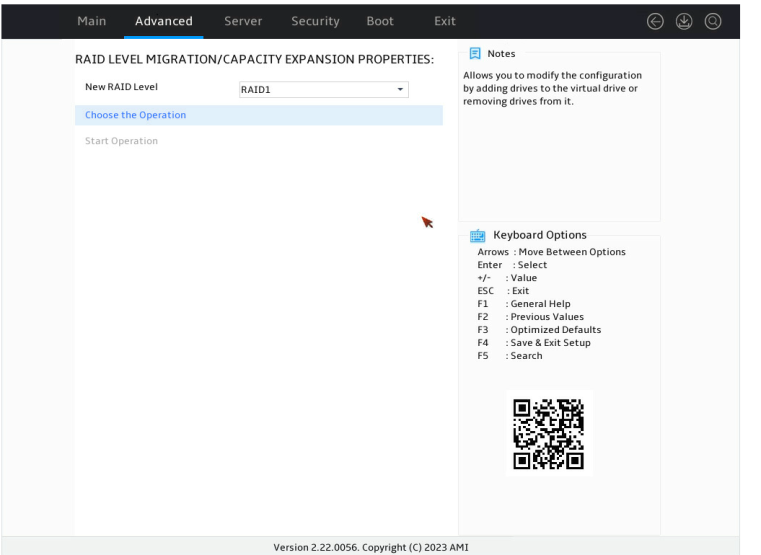Click the 'F4 : Save & Exit Setup' line
The height and width of the screenshot is (555, 761).
pos(534,343)
